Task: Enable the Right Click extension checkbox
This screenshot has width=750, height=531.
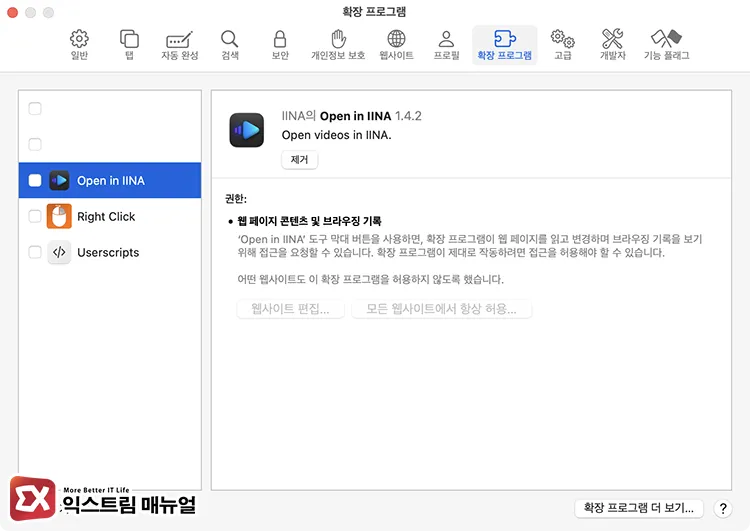Action: pos(35,216)
